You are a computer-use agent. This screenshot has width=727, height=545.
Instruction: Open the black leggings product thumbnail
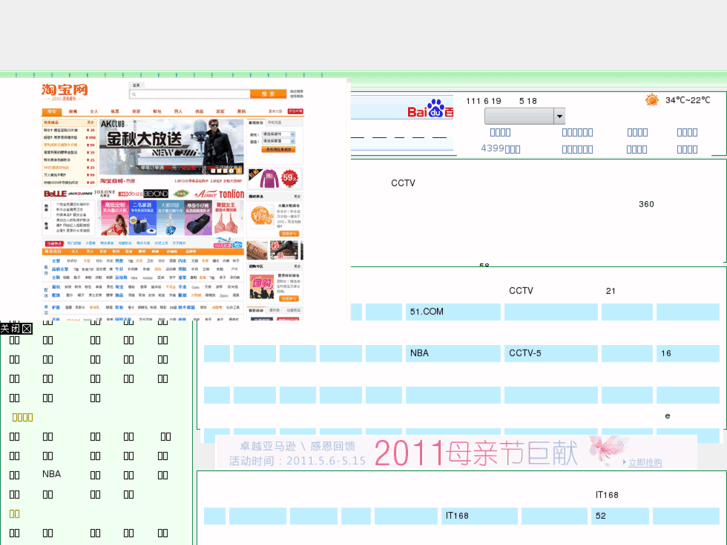284,250
